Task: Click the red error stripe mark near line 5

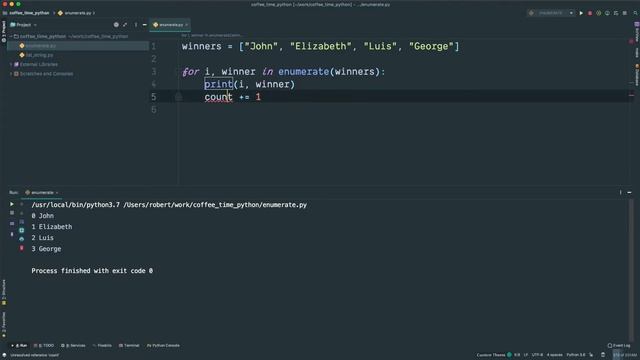Action: pos(631,96)
